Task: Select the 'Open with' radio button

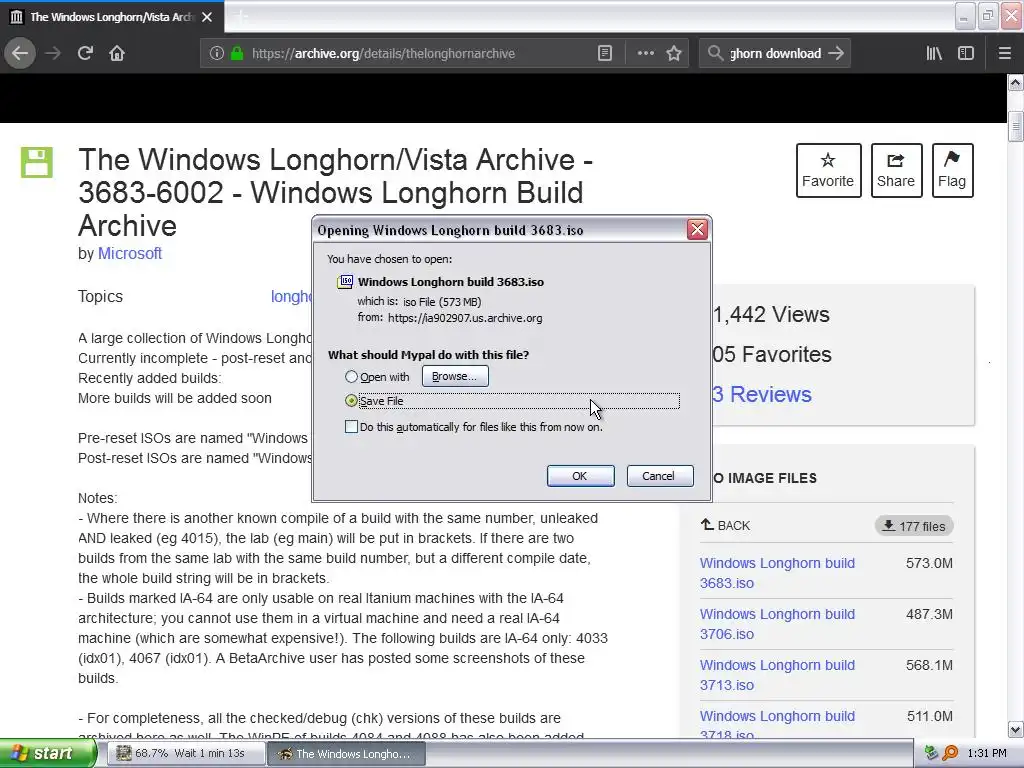Action: (x=351, y=377)
